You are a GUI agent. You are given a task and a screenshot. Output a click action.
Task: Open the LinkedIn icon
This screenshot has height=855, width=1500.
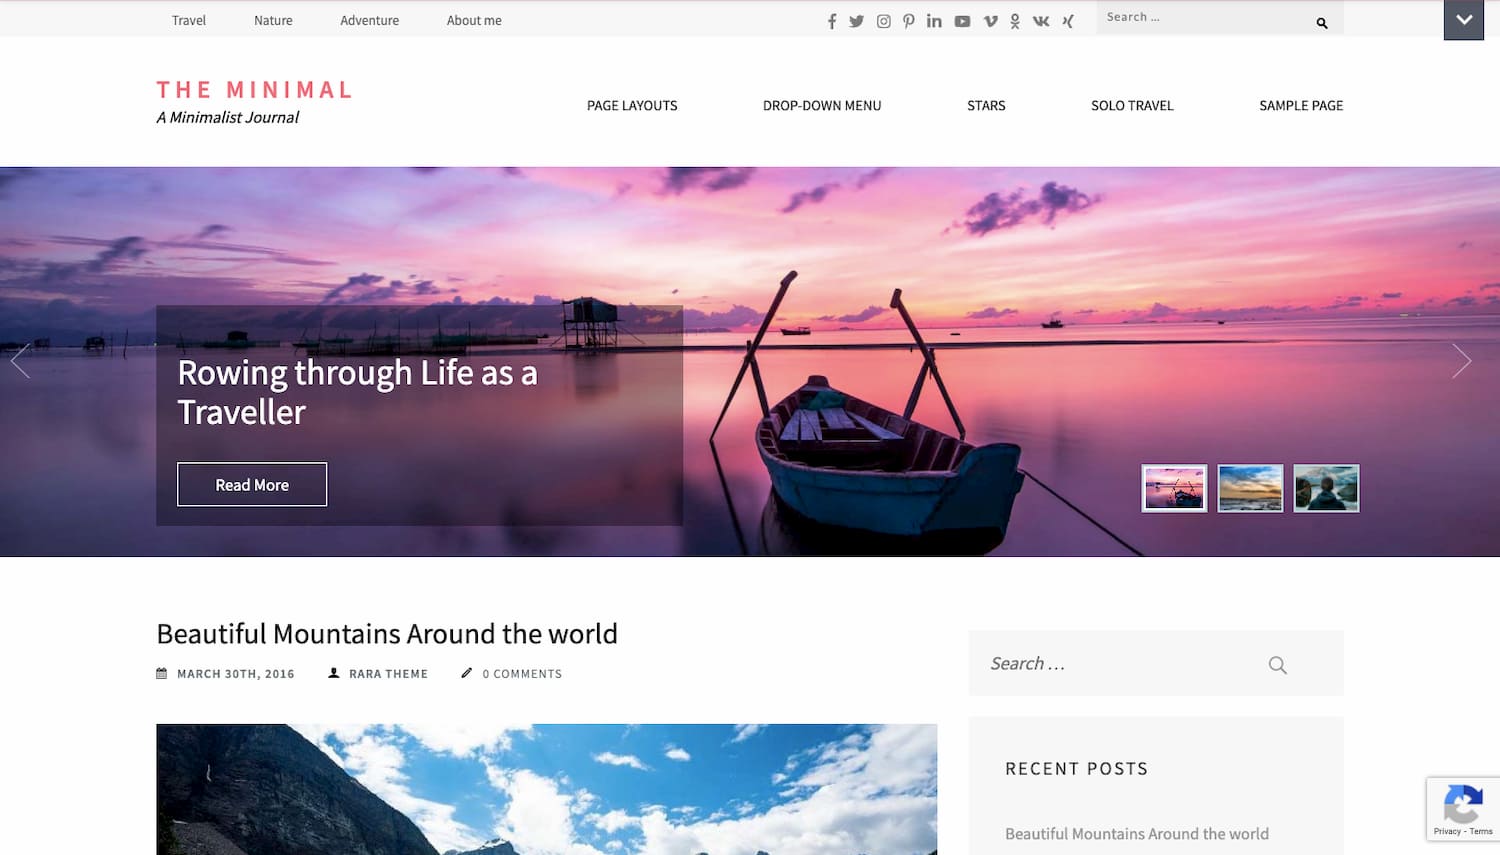pos(934,21)
